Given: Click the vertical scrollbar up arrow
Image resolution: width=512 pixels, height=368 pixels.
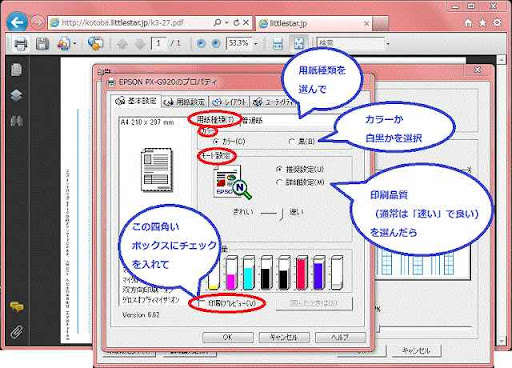Looking at the screenshot, I should click(x=501, y=60).
